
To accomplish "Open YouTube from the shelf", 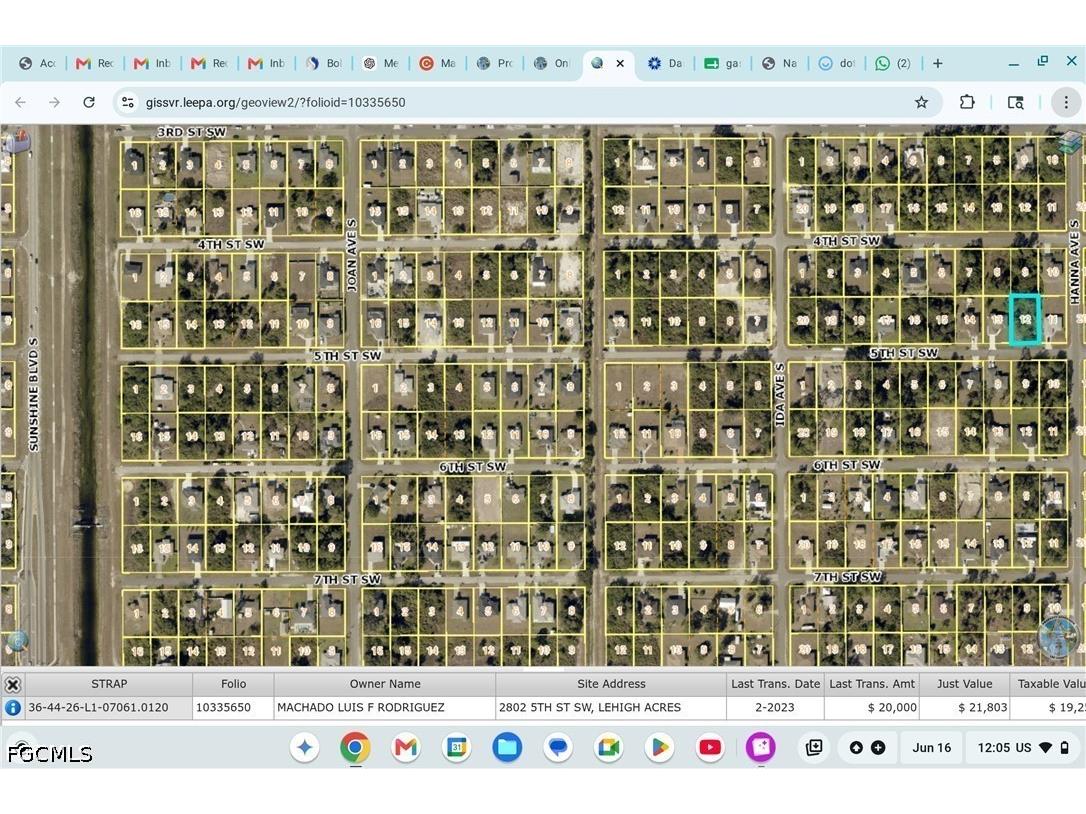I will (x=710, y=747).
